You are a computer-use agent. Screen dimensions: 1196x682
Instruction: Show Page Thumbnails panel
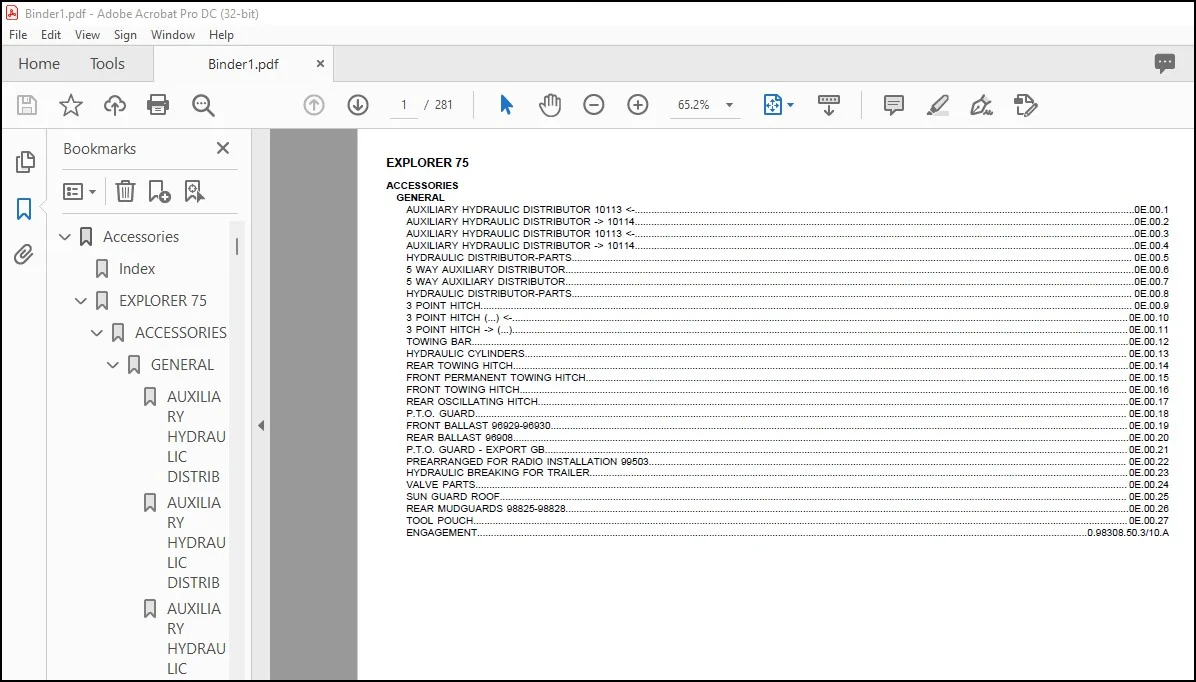tap(25, 162)
